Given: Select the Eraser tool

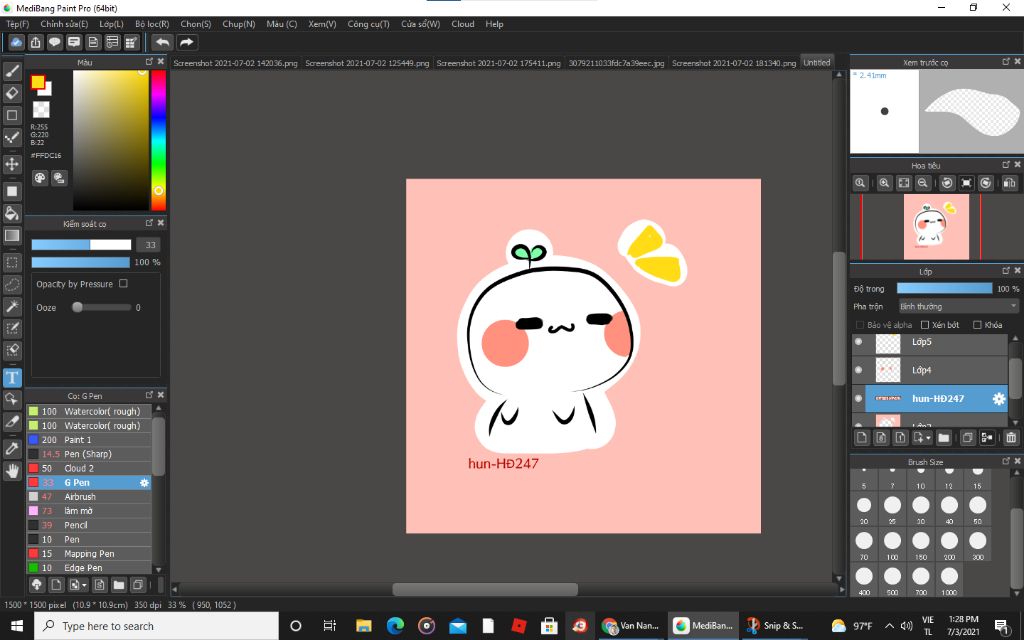Looking at the screenshot, I should pyautogui.click(x=12, y=93).
